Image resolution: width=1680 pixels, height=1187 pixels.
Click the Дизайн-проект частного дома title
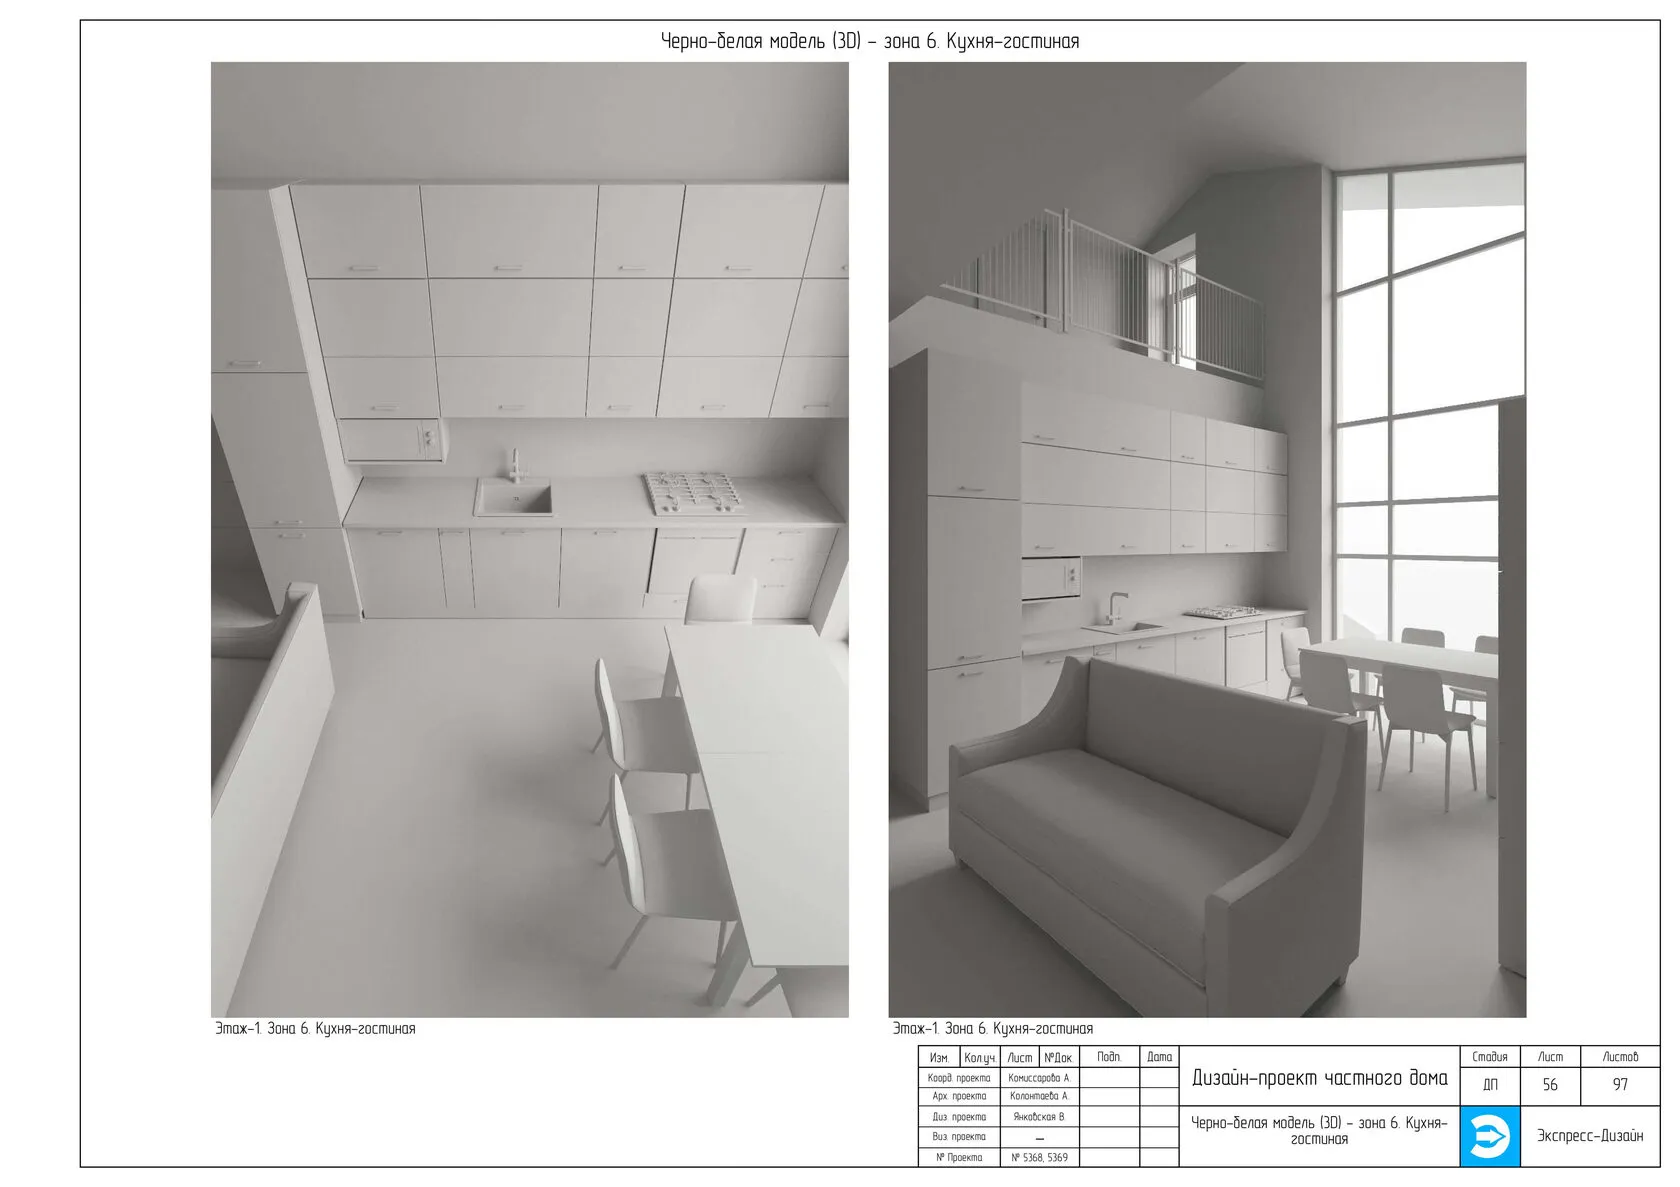coord(1319,1078)
